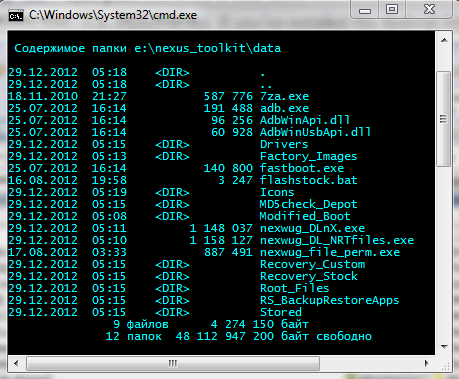459x379 pixels.
Task: Click the date 18.11.2010
Action: click(x=43, y=96)
